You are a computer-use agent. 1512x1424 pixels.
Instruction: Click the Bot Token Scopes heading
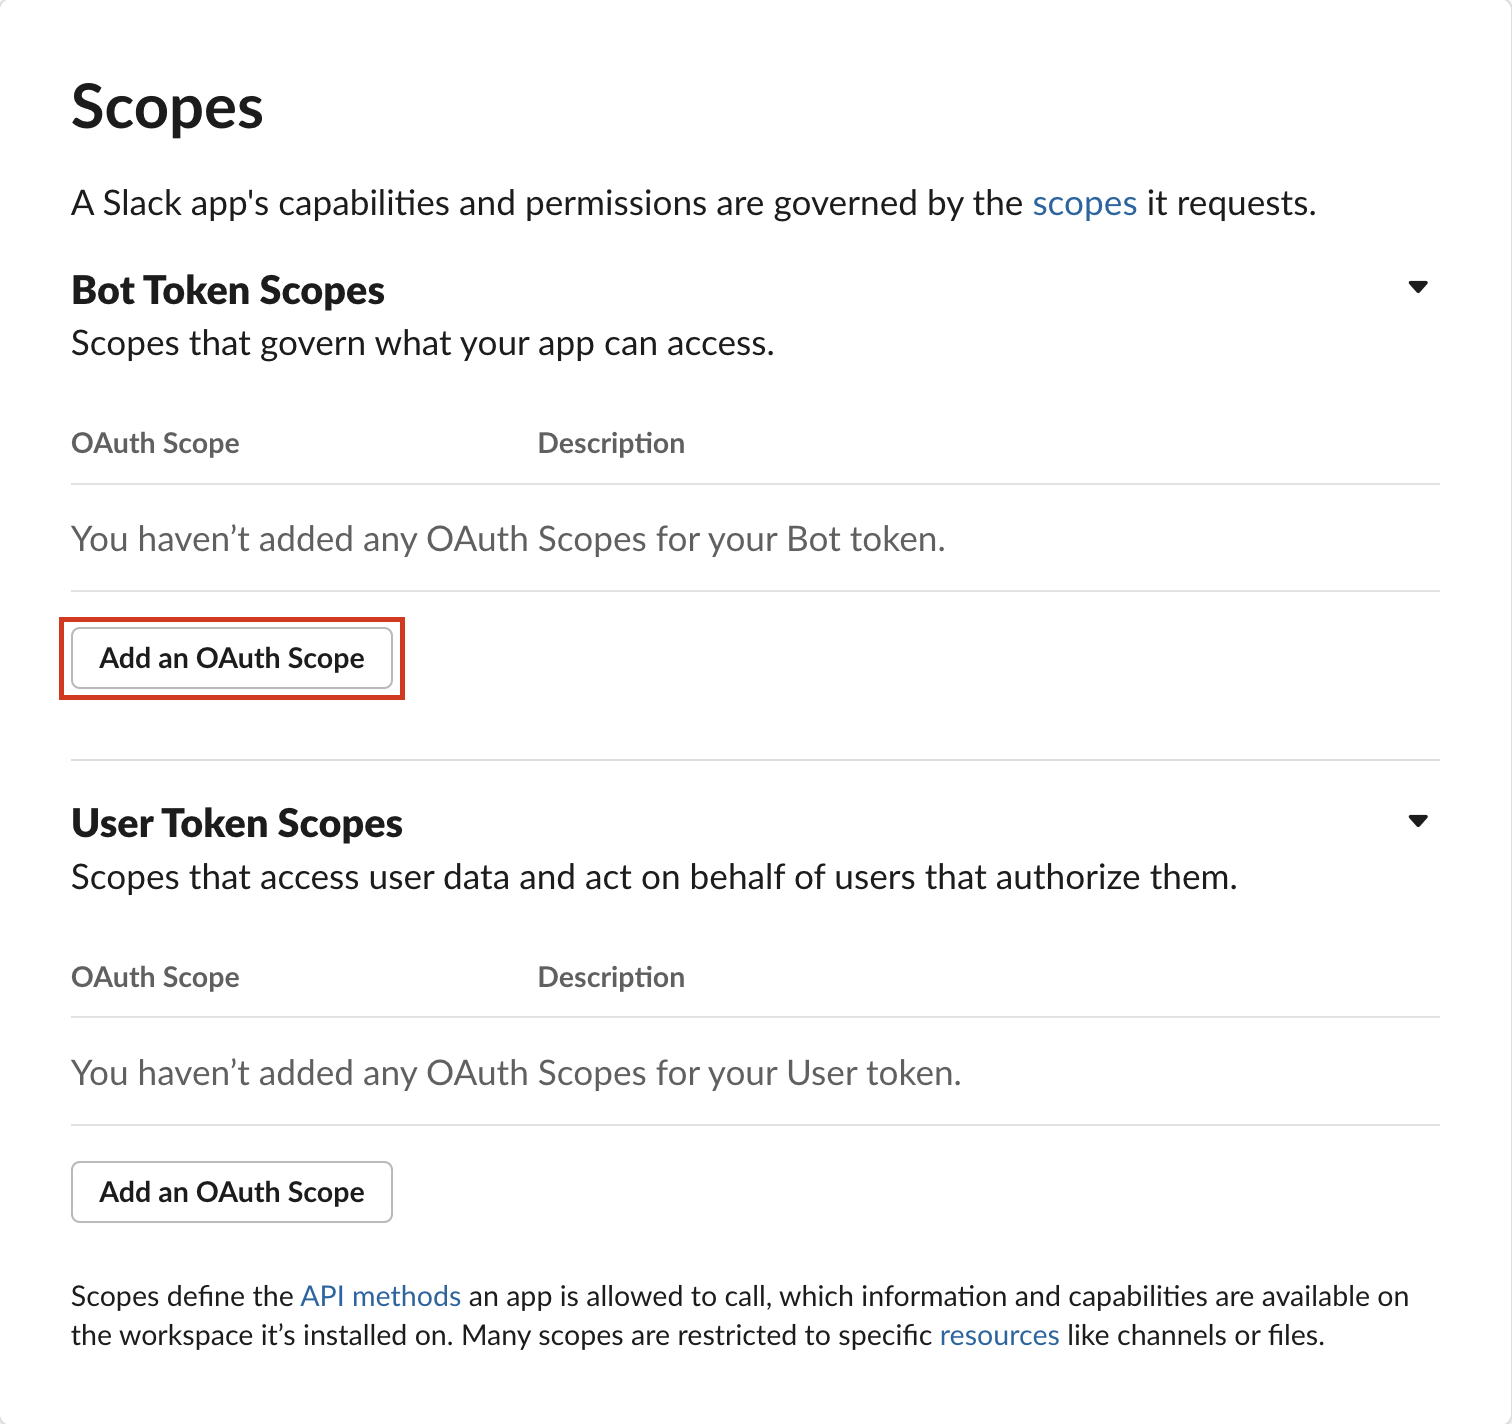(228, 291)
